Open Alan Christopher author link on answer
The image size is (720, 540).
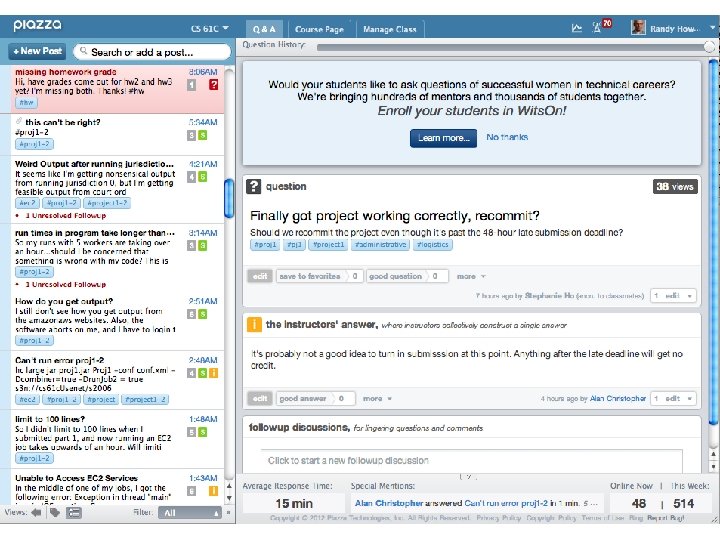click(618, 399)
